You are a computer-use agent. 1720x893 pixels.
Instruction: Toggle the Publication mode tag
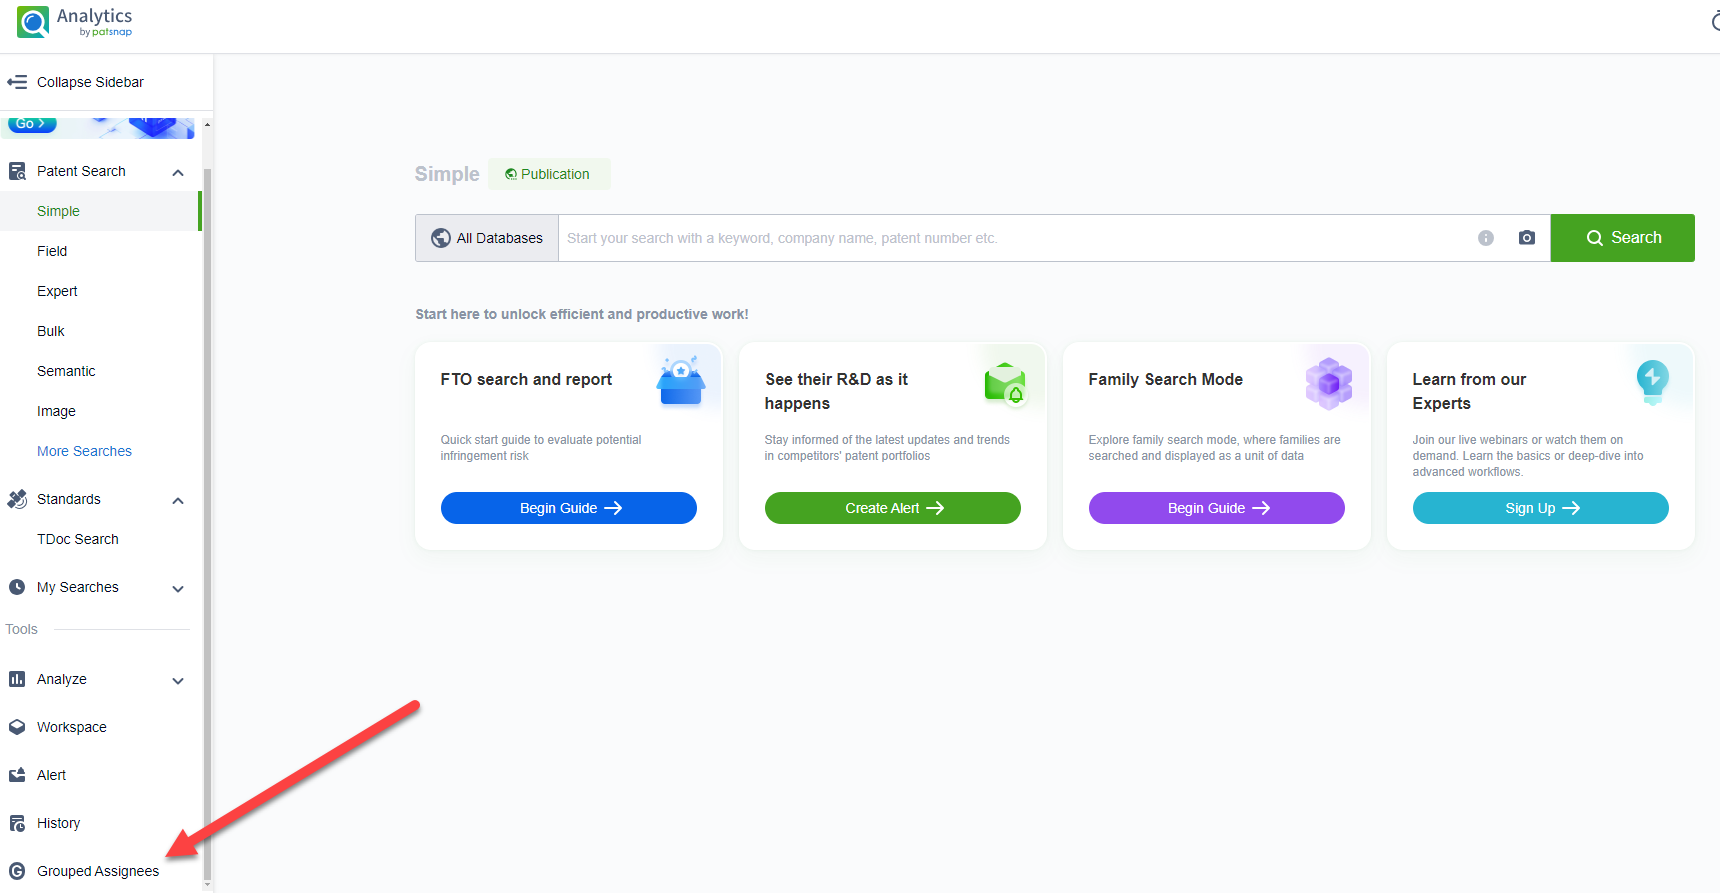(x=548, y=174)
